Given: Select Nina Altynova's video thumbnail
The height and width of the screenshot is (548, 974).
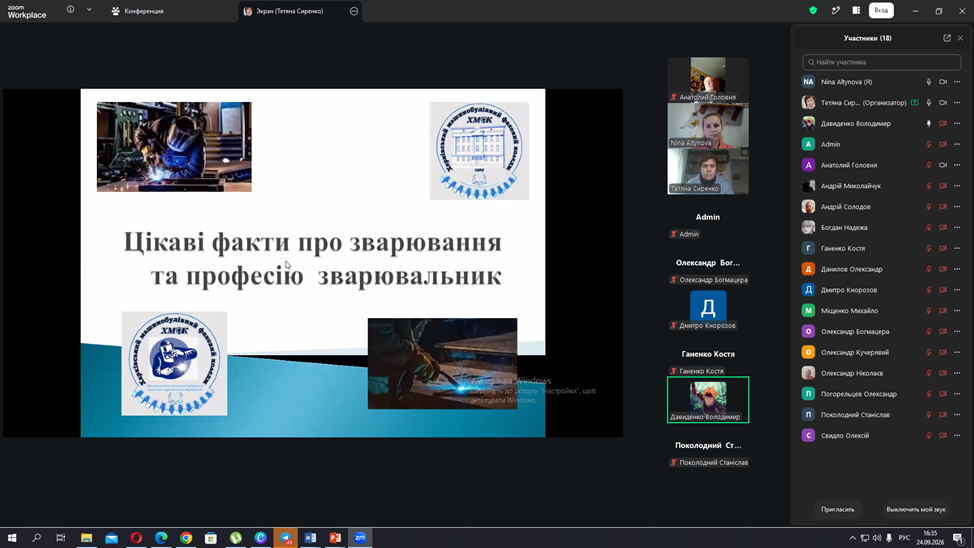Looking at the screenshot, I should point(708,126).
